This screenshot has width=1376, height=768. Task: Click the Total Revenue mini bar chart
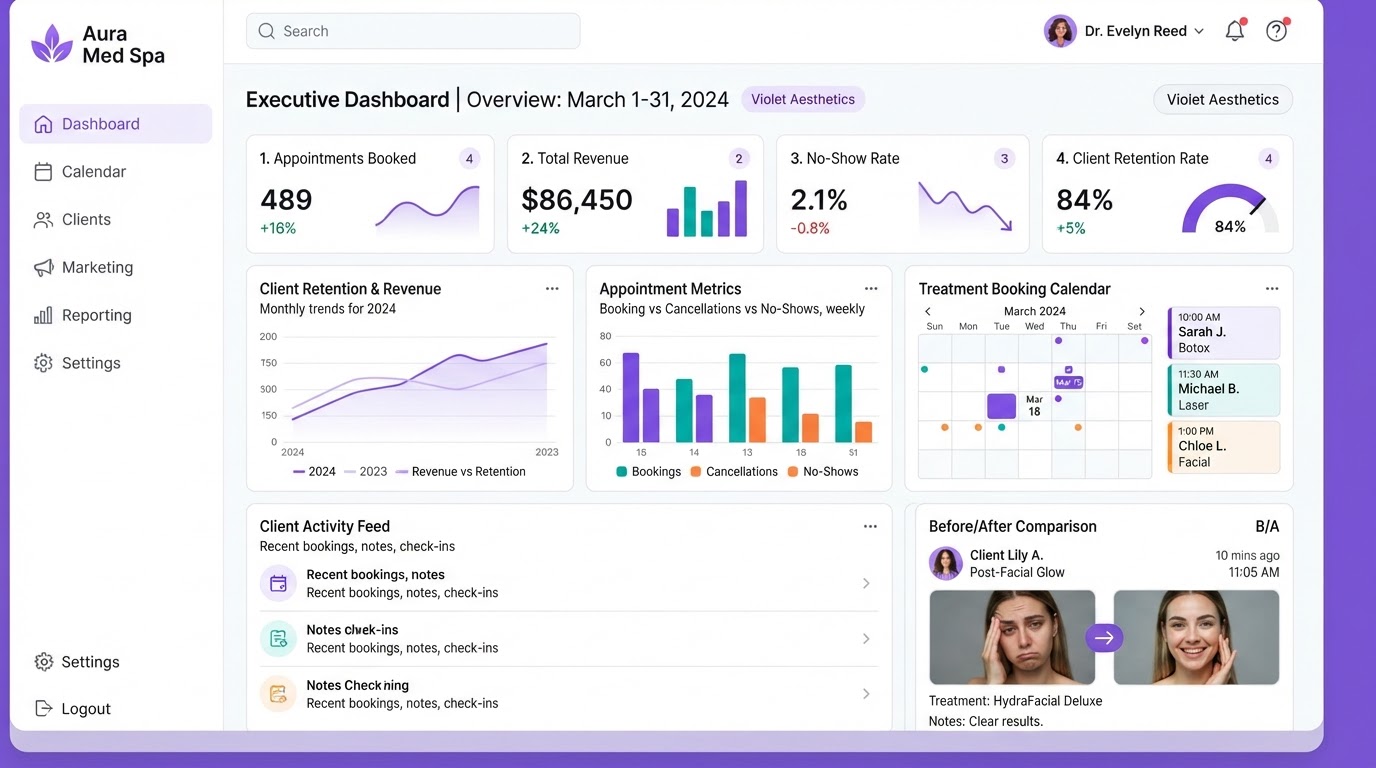(707, 208)
